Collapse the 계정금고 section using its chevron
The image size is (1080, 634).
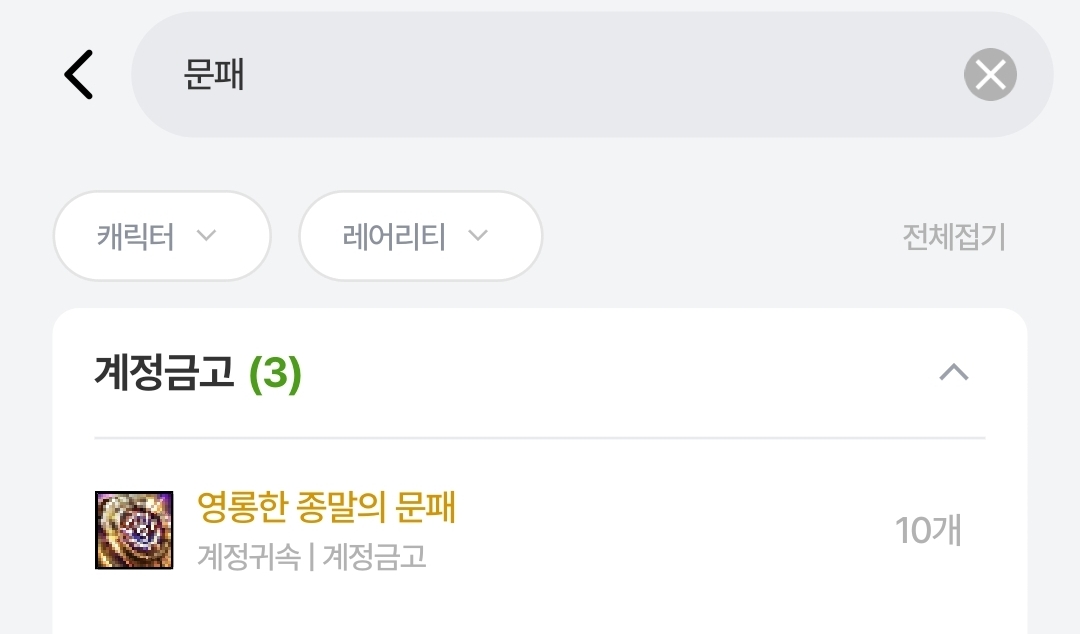click(x=954, y=373)
